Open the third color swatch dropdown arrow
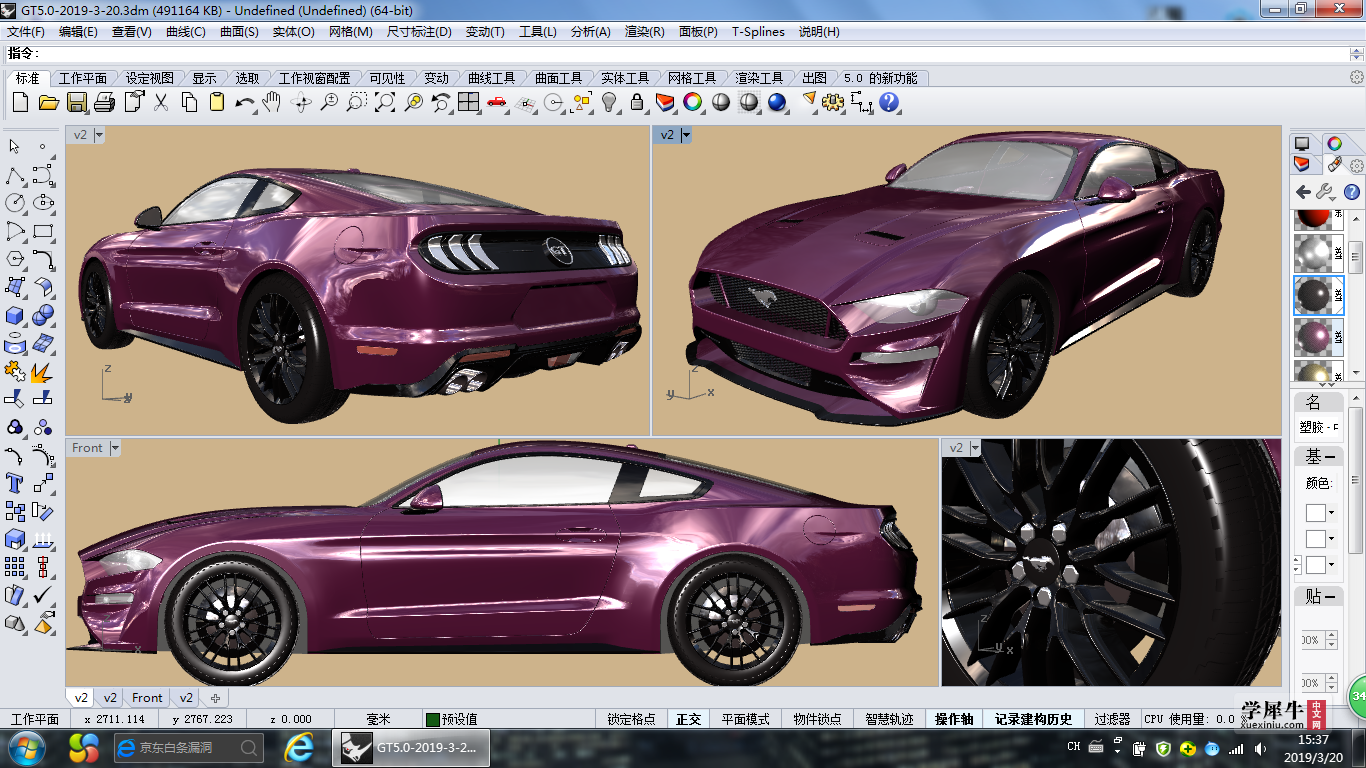The image size is (1366, 768). (1332, 565)
